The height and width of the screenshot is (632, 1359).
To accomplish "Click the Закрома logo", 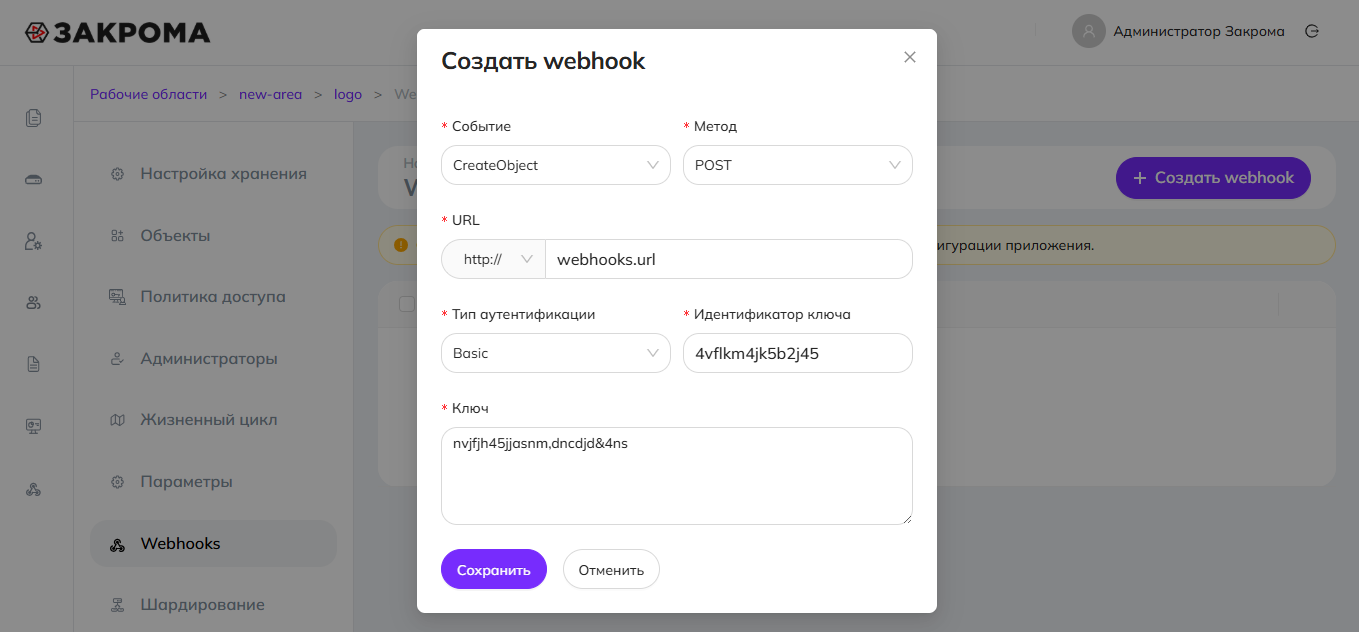I will tap(118, 33).
